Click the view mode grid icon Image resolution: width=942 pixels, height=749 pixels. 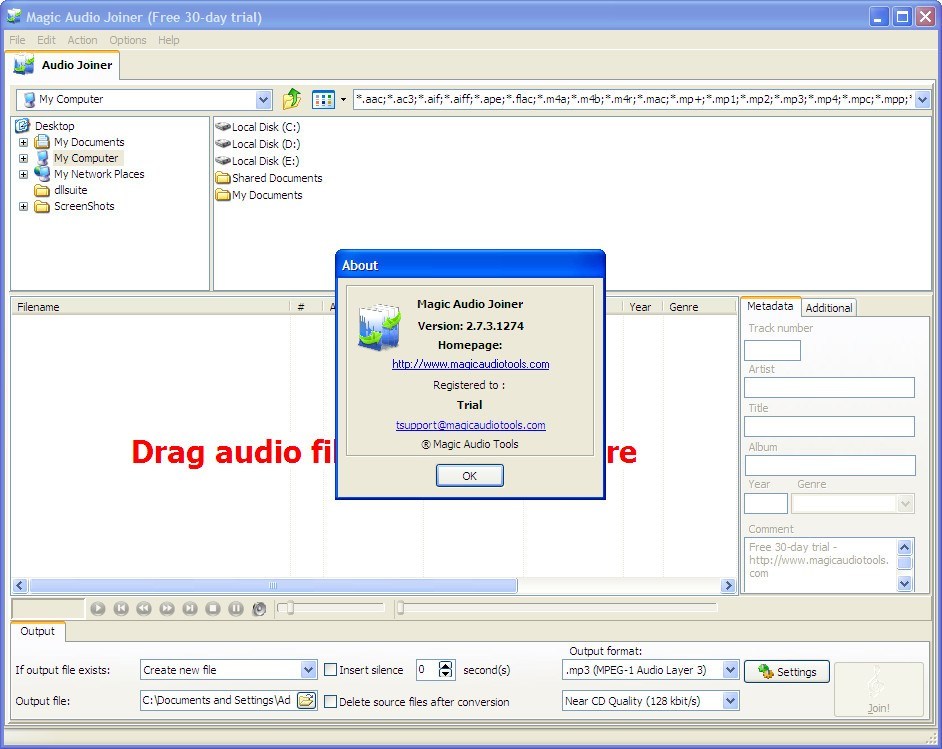click(323, 99)
